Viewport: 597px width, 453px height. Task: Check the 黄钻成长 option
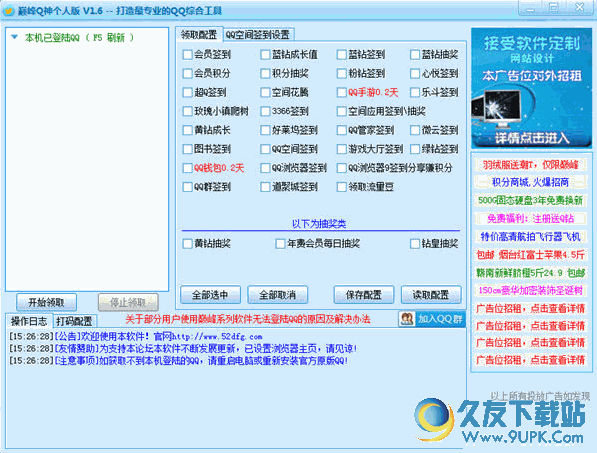187,130
